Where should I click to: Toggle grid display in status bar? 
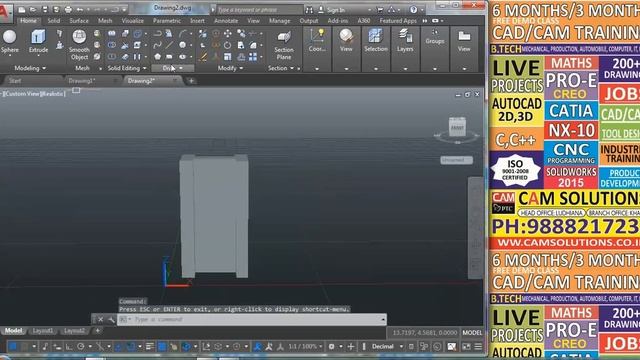point(13,347)
